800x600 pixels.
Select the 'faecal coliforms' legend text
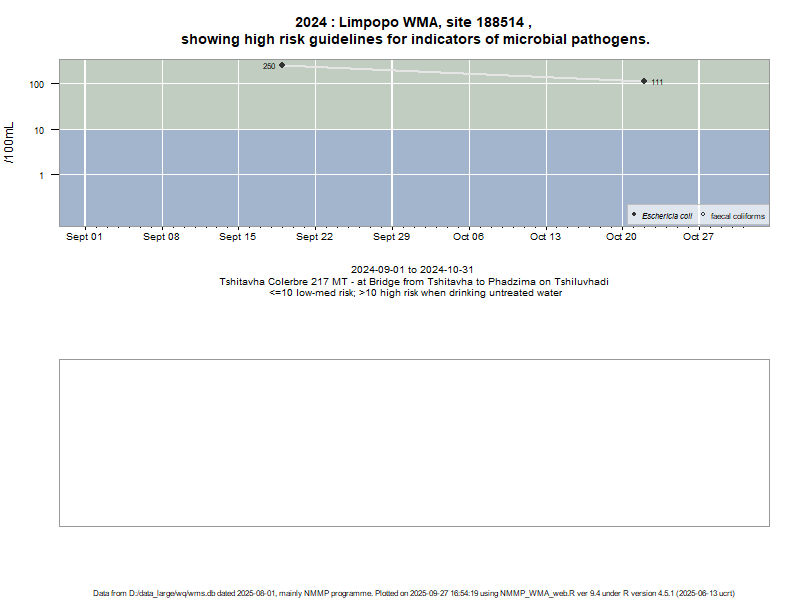(737, 216)
